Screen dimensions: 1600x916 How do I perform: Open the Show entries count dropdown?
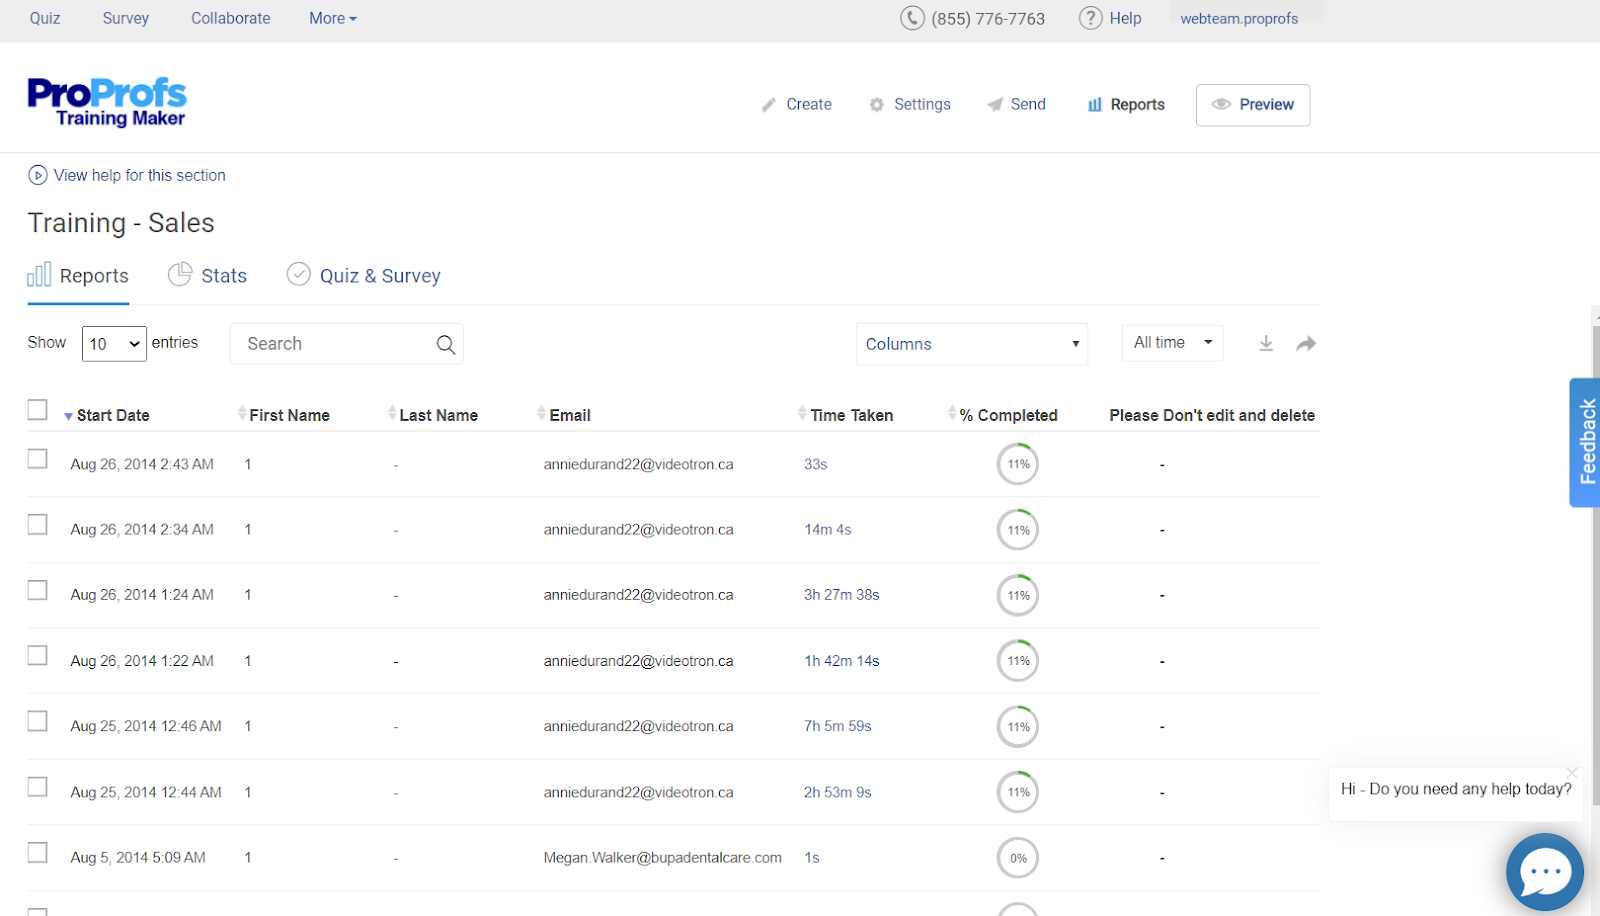(114, 344)
